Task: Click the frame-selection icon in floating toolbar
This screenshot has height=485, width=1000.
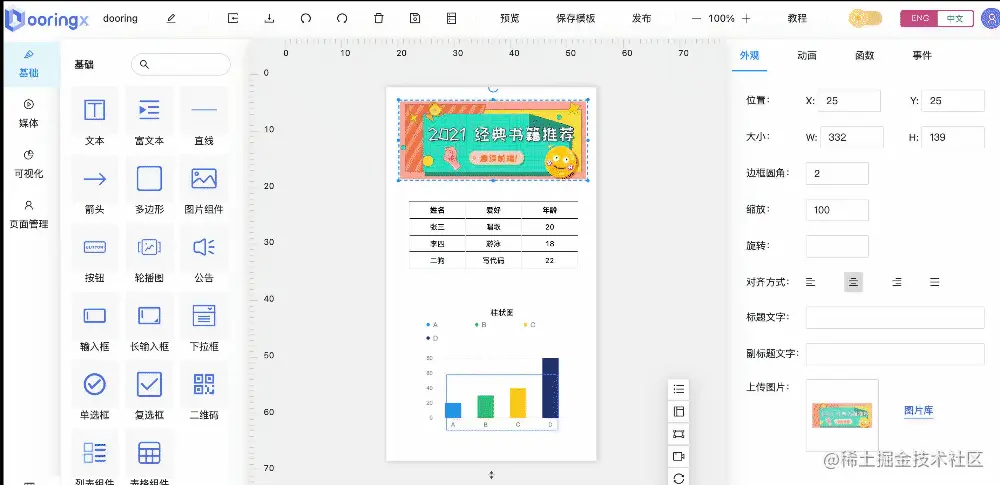Action: (x=679, y=434)
